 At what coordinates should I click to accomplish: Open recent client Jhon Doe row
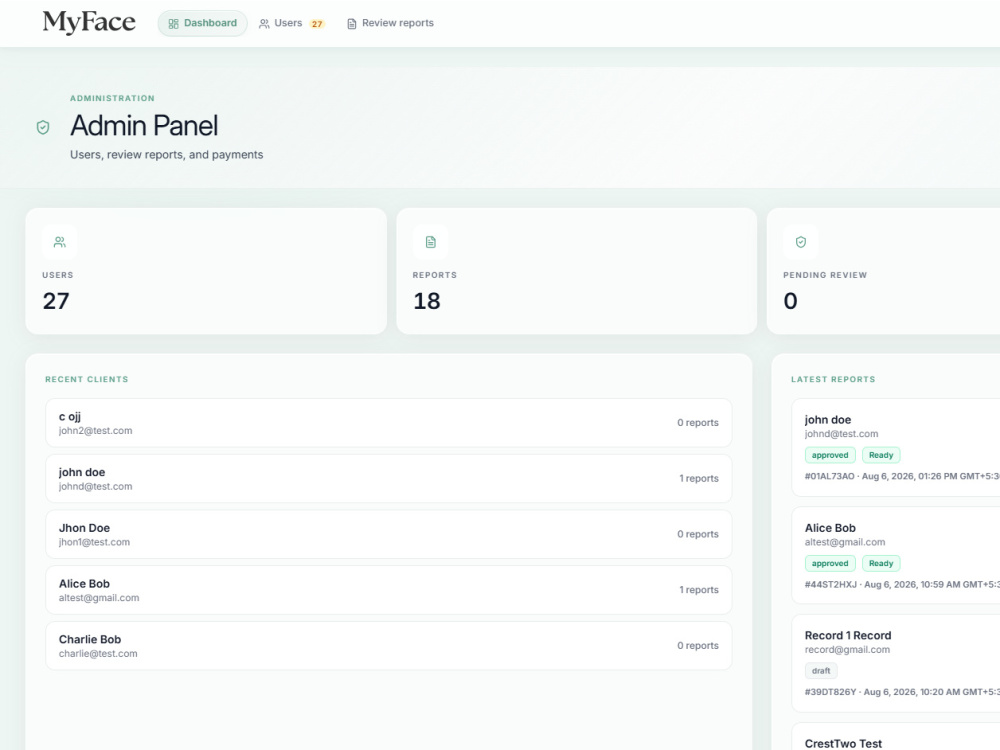point(388,534)
